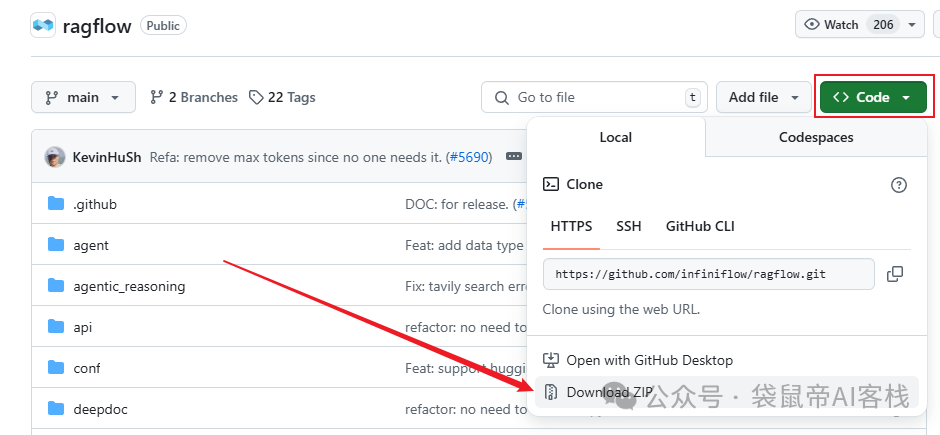Expand commit details ellipsis button
Viewport: 940px width, 435px height.
pos(514,156)
